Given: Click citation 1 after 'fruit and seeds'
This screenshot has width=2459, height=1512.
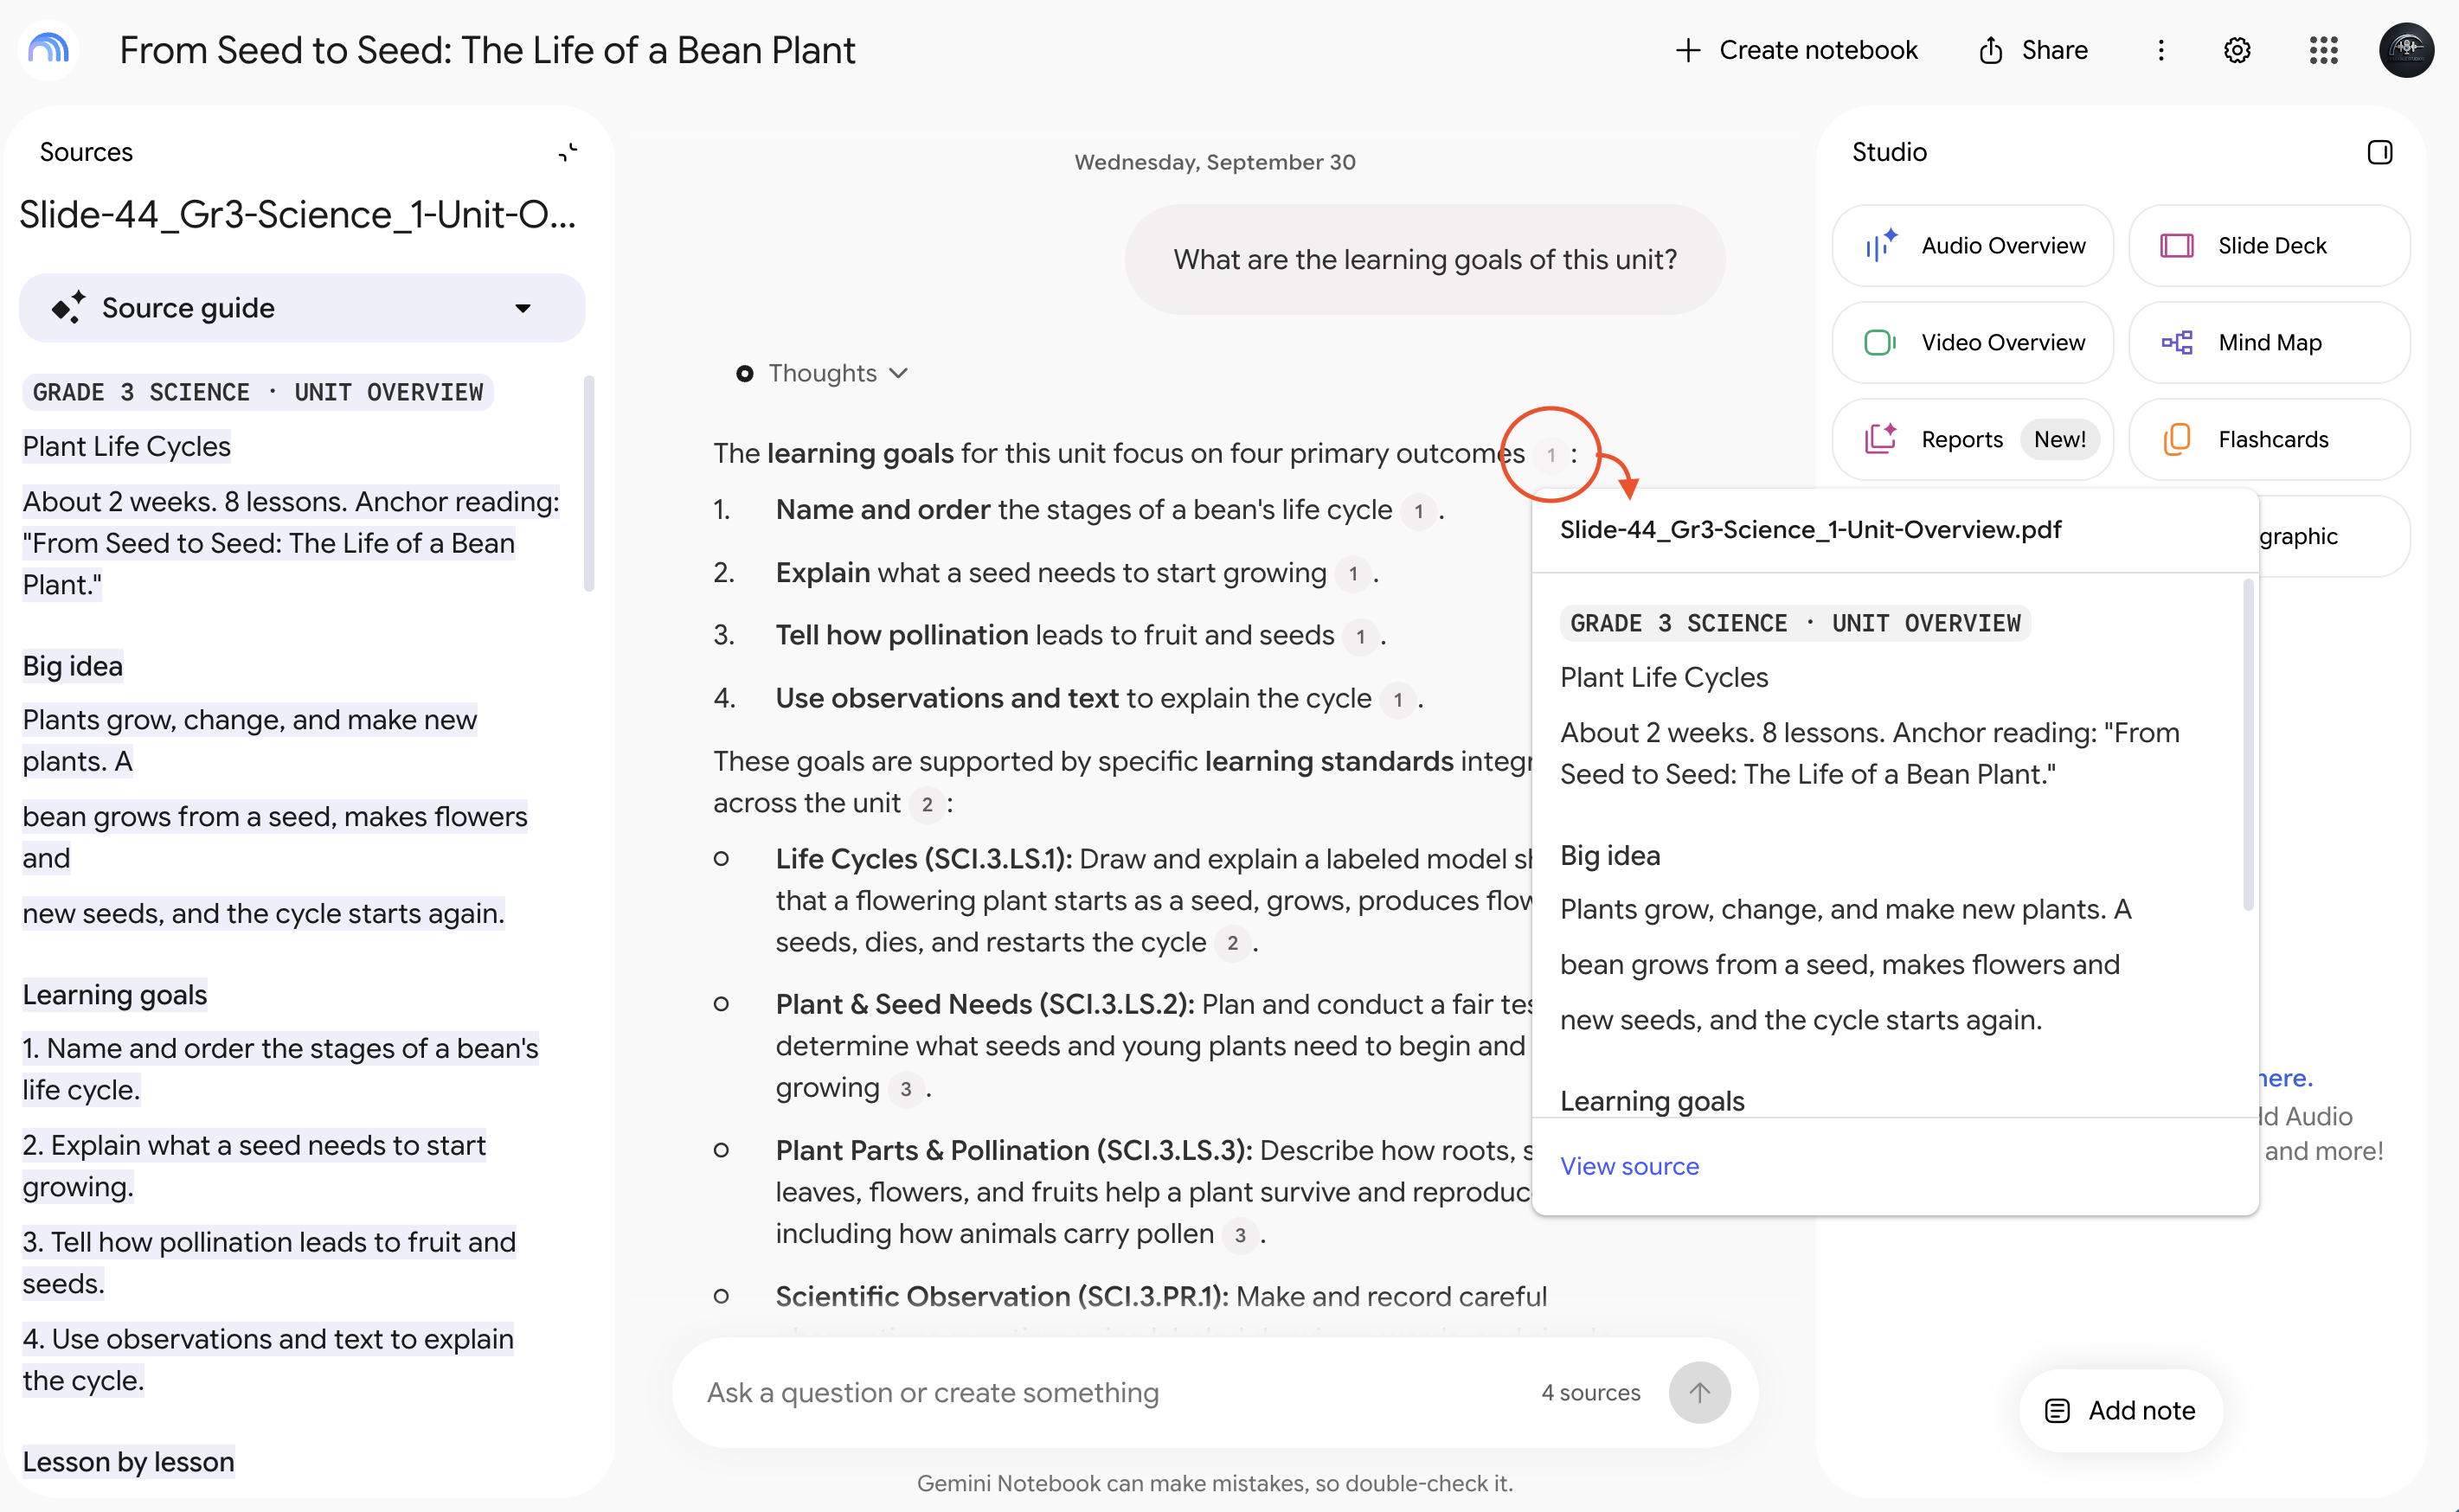Looking at the screenshot, I should coord(1360,637).
